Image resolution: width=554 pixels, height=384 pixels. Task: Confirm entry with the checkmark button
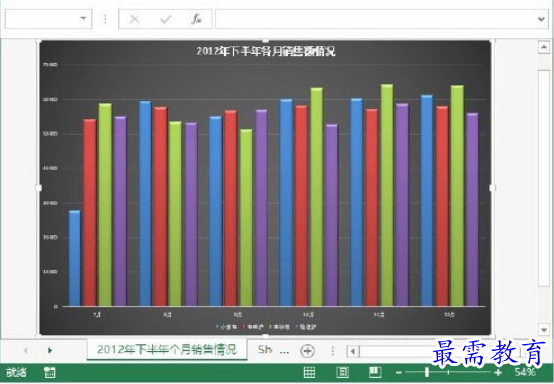pyautogui.click(x=166, y=19)
